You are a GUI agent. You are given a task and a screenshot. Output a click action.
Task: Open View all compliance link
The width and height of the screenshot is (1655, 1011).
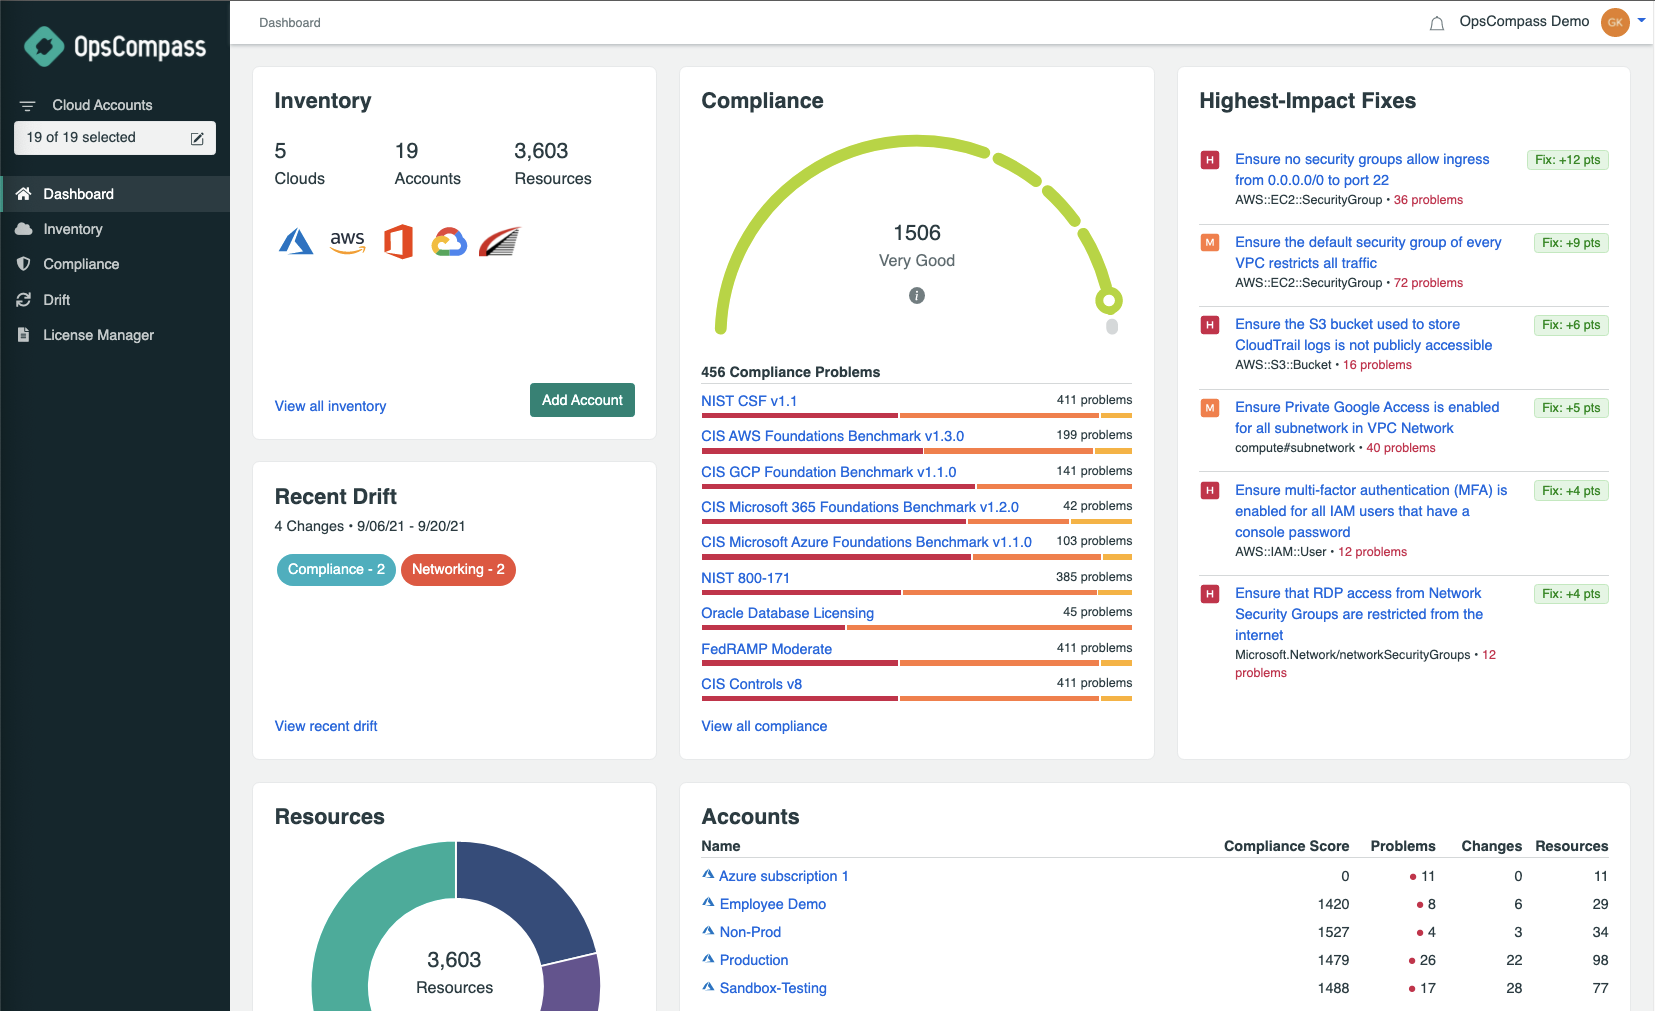(764, 726)
